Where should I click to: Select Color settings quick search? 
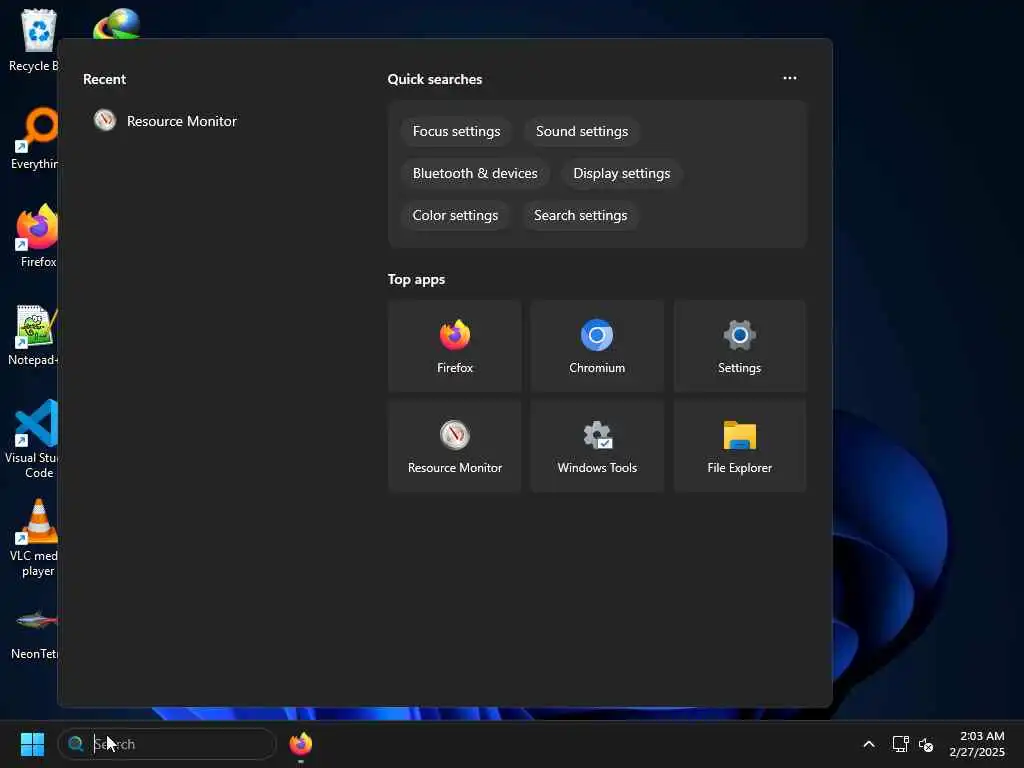point(455,216)
